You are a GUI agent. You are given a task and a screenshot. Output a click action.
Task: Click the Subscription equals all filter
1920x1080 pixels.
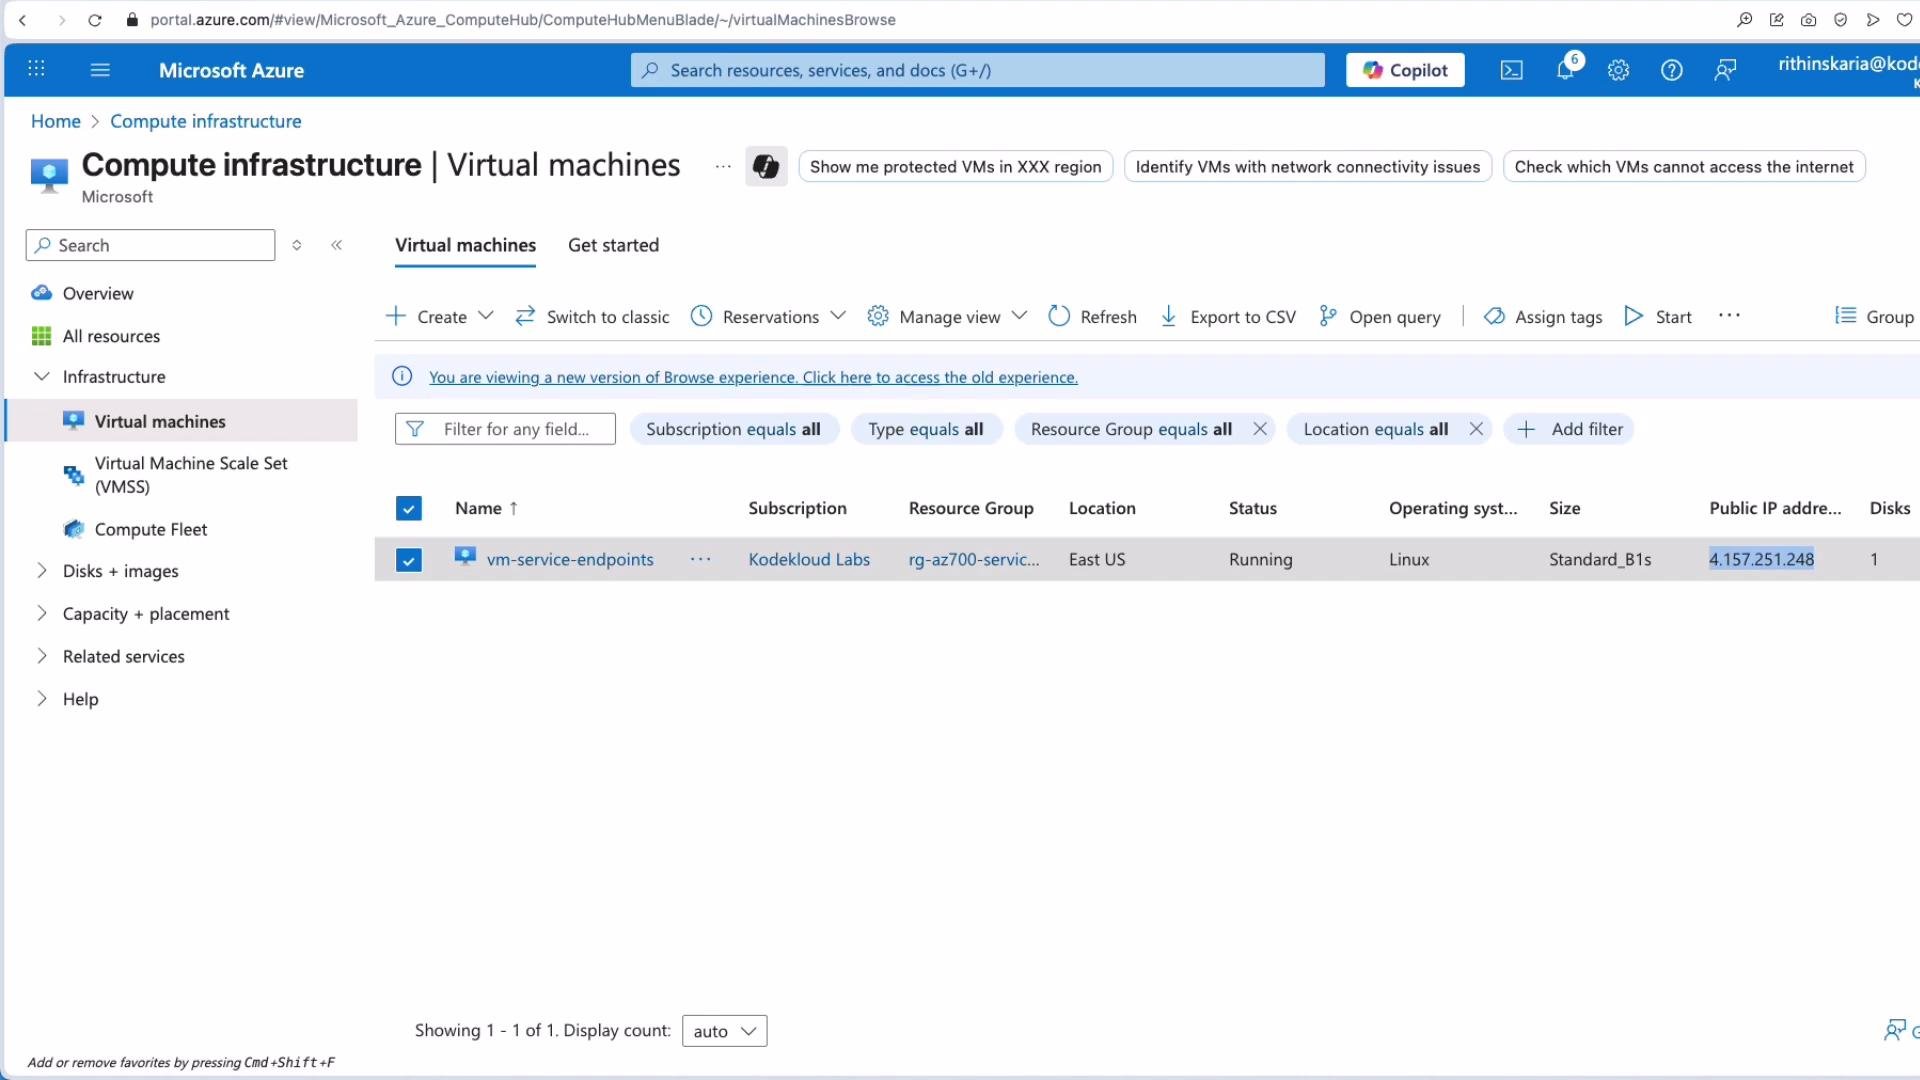tap(733, 429)
